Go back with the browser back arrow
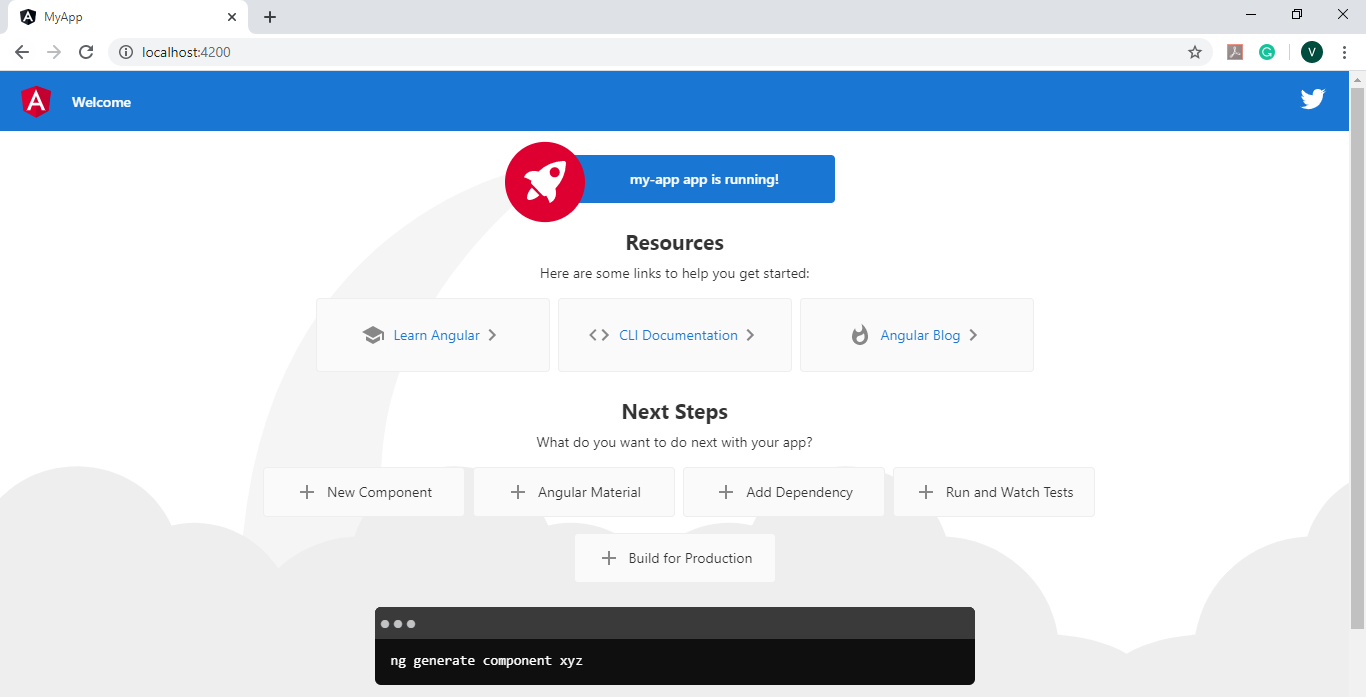The image size is (1366, 697). click(x=22, y=52)
